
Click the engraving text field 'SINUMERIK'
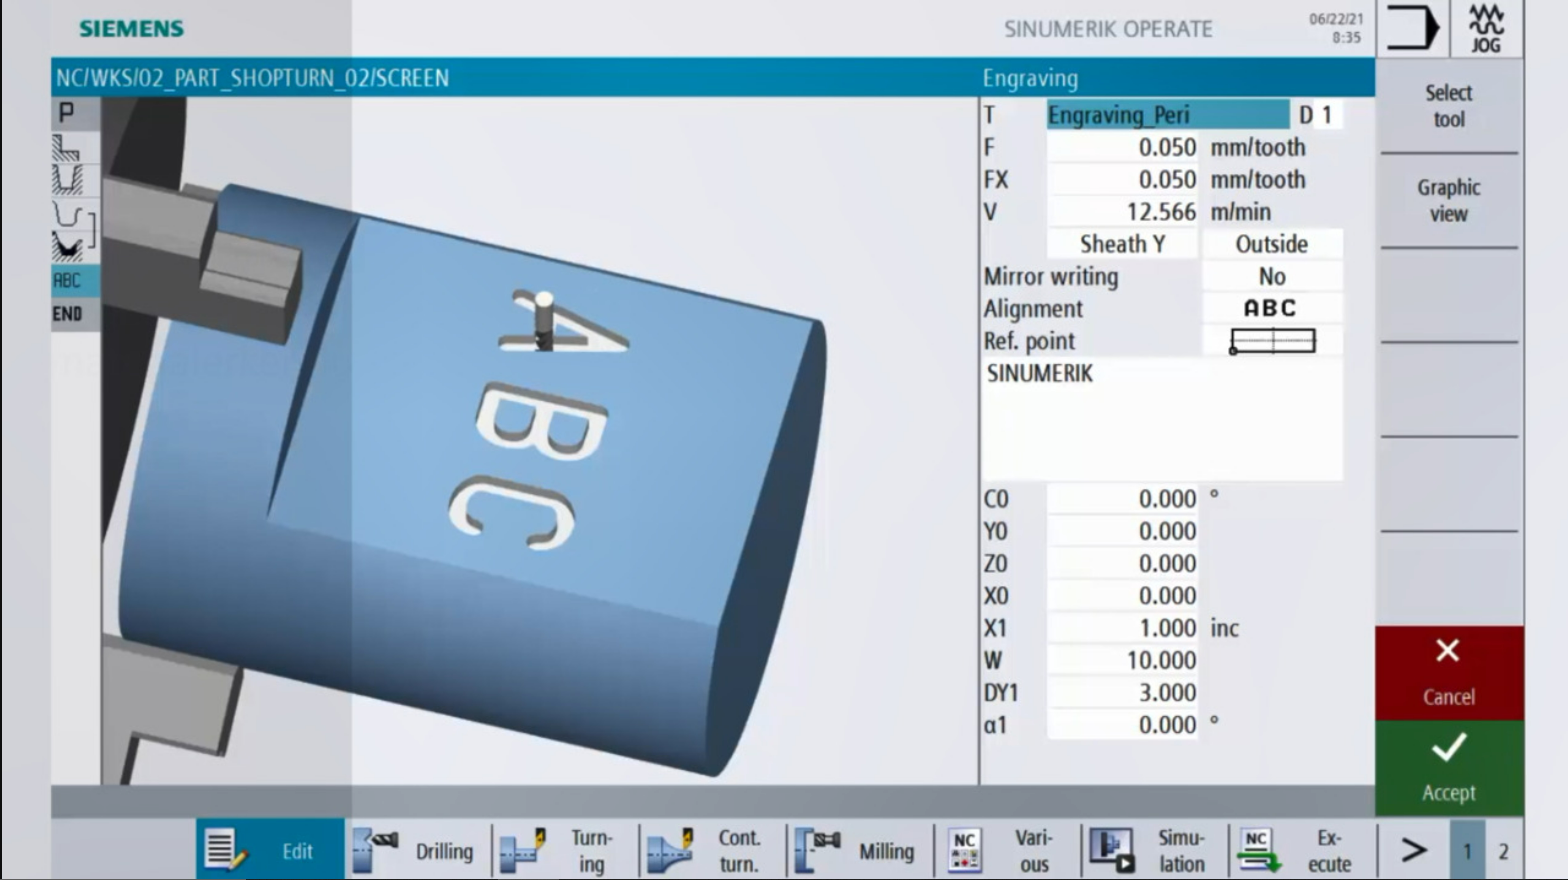[1162, 420]
